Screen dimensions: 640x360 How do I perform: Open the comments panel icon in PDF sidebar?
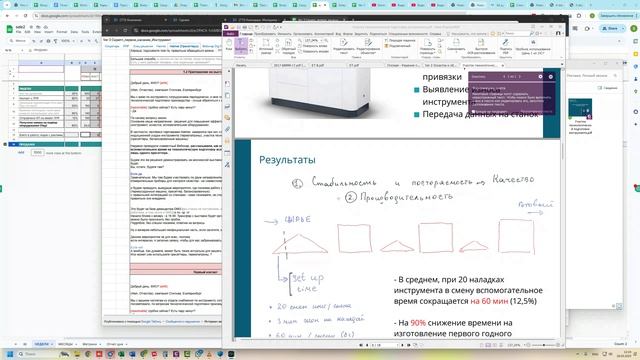(x=228, y=118)
